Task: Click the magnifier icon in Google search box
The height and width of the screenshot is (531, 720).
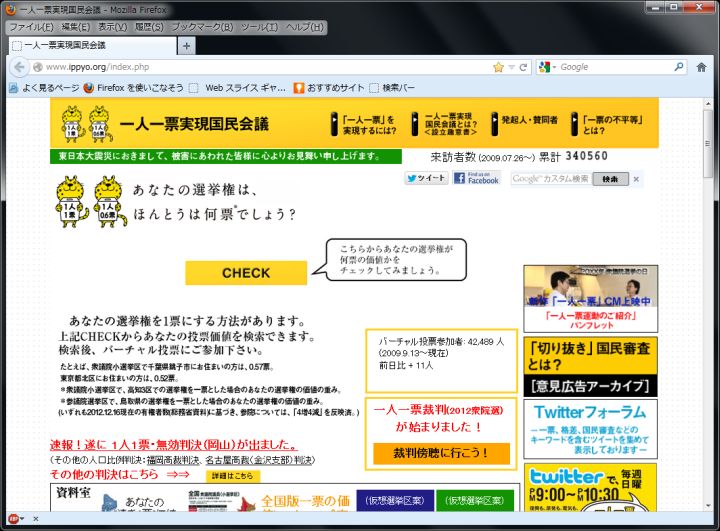Action: (679, 67)
